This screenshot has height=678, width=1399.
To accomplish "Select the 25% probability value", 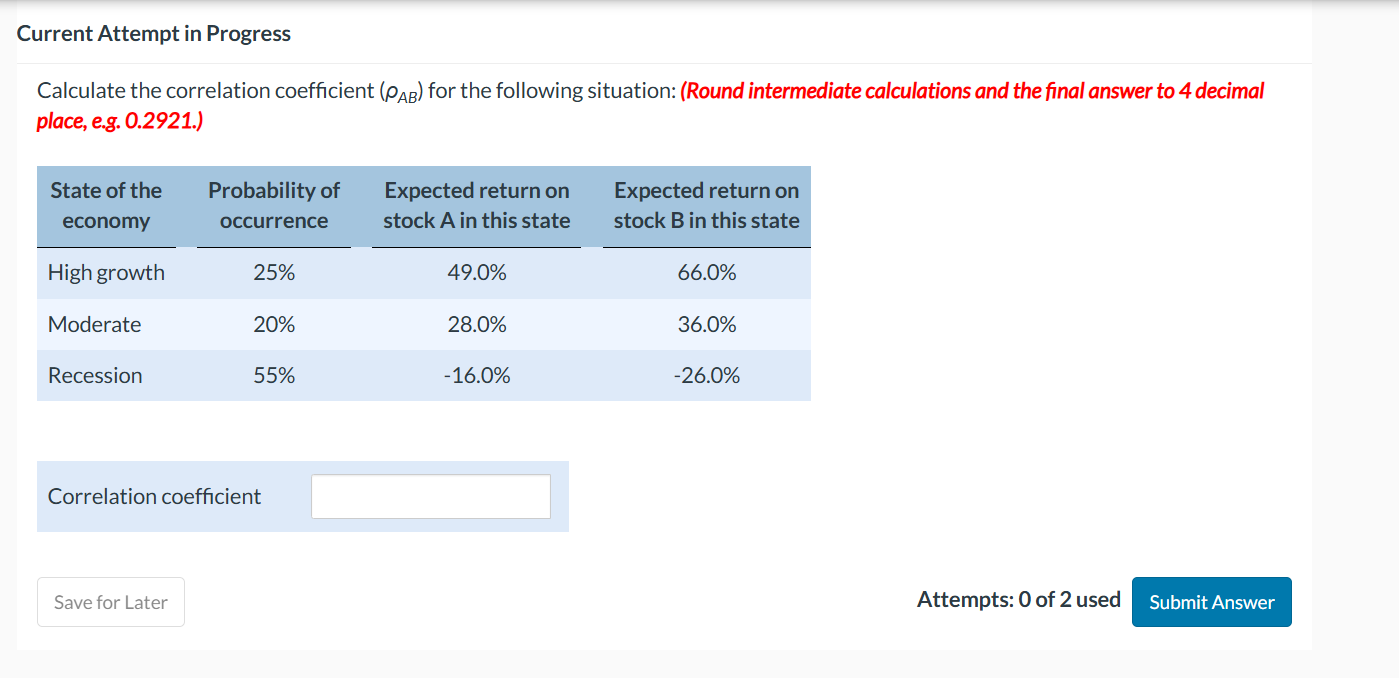I will [273, 272].
